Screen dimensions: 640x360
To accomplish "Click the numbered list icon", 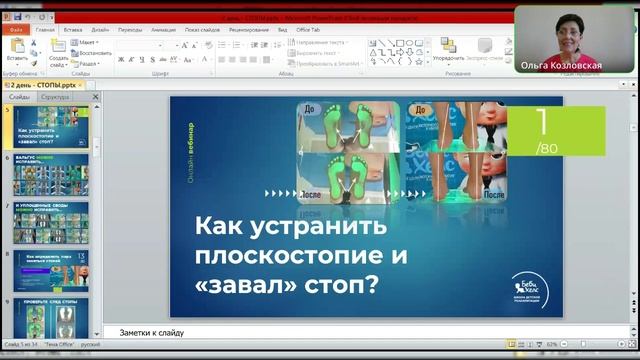I will tap(237, 45).
